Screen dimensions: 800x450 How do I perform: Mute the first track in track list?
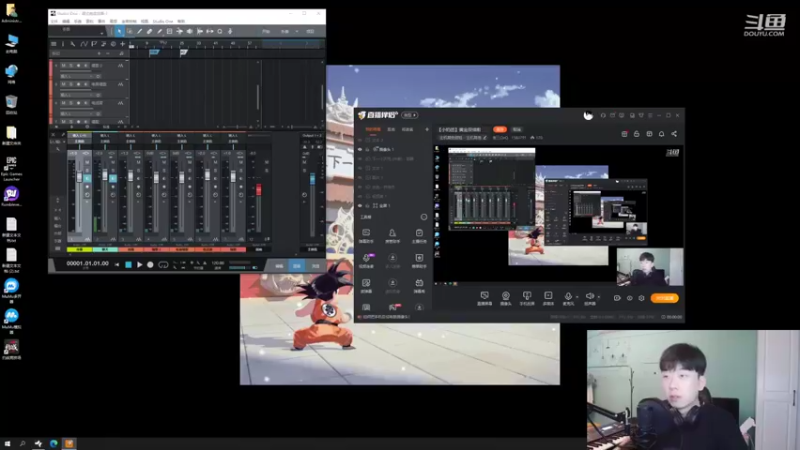pos(64,65)
